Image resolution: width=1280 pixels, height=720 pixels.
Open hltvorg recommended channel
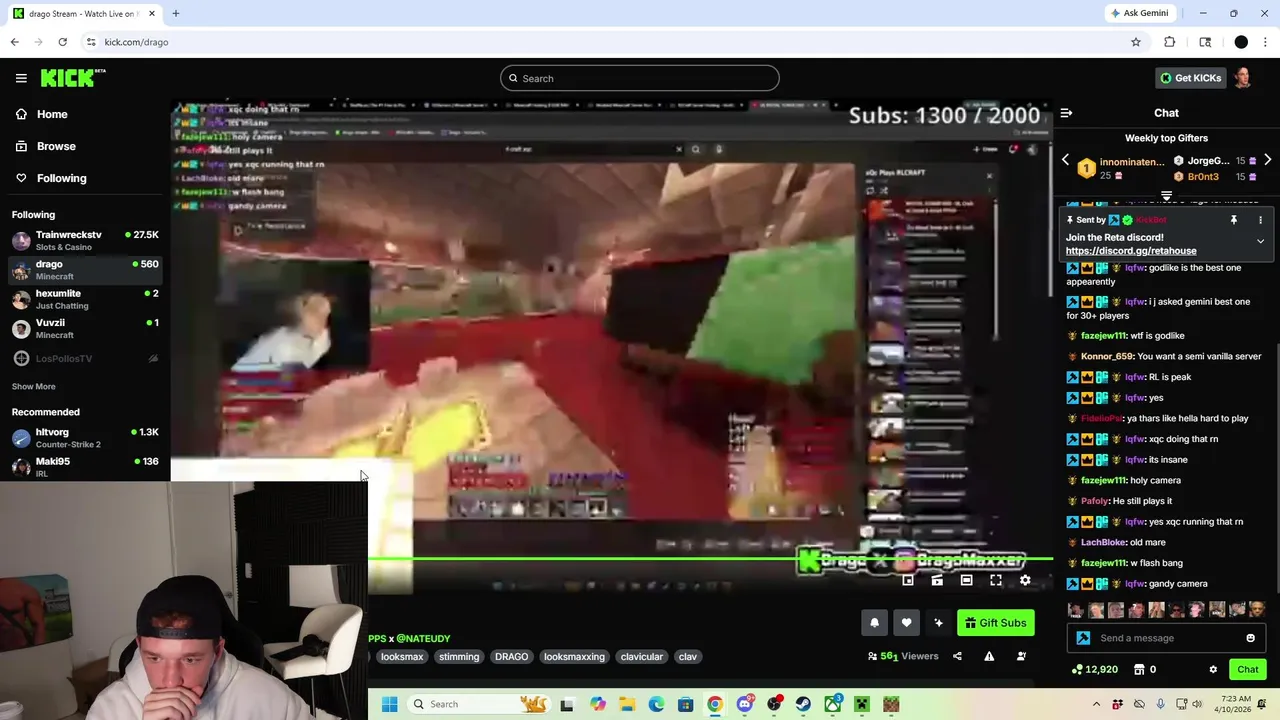tap(85, 437)
